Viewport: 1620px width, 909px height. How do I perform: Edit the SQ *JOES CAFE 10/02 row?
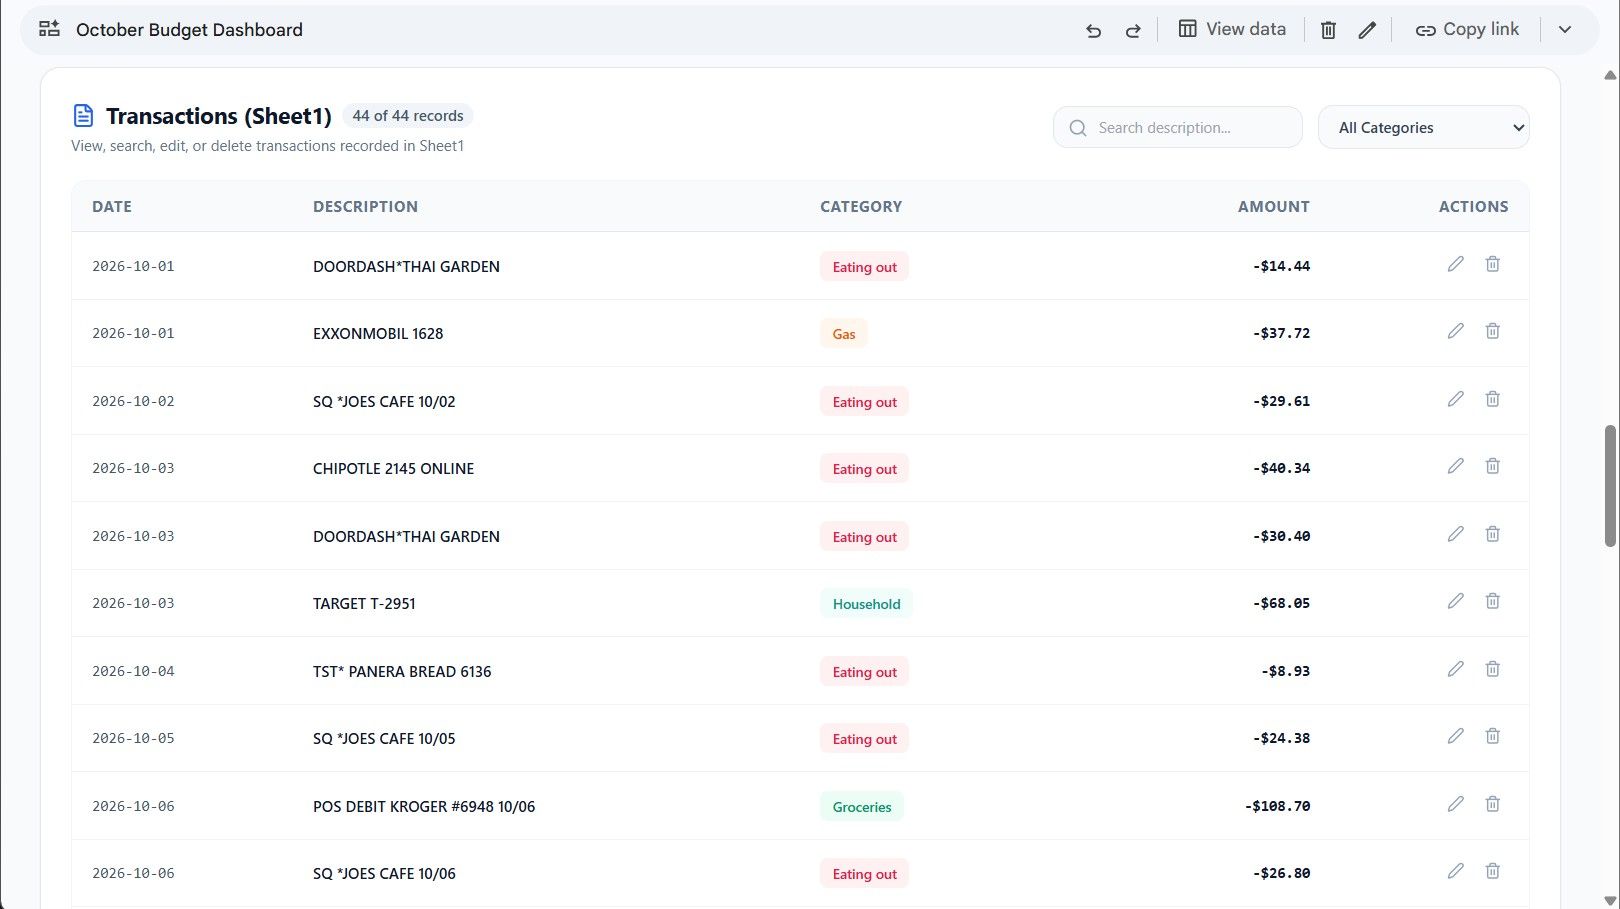[1455, 399]
